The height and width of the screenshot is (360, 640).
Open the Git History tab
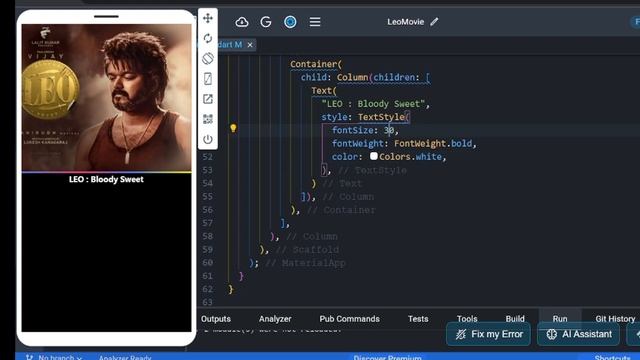tap(615, 319)
